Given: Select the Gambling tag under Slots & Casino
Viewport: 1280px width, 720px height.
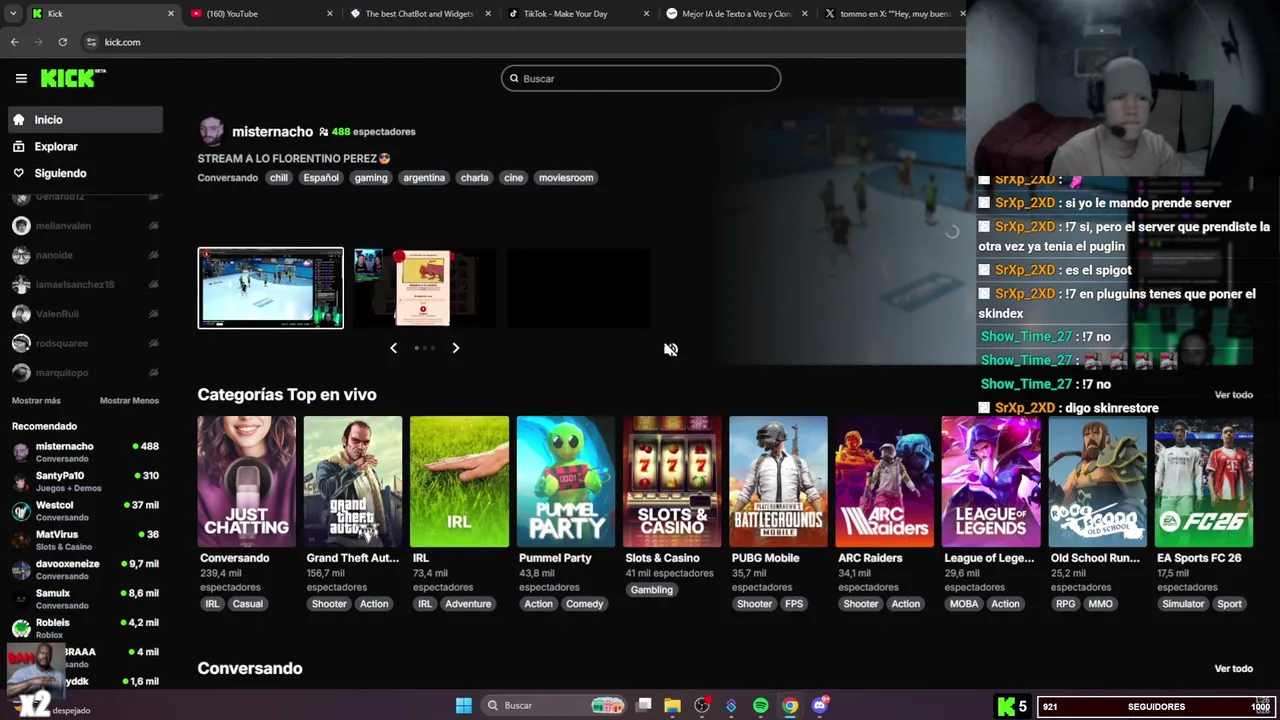Looking at the screenshot, I should [x=651, y=590].
